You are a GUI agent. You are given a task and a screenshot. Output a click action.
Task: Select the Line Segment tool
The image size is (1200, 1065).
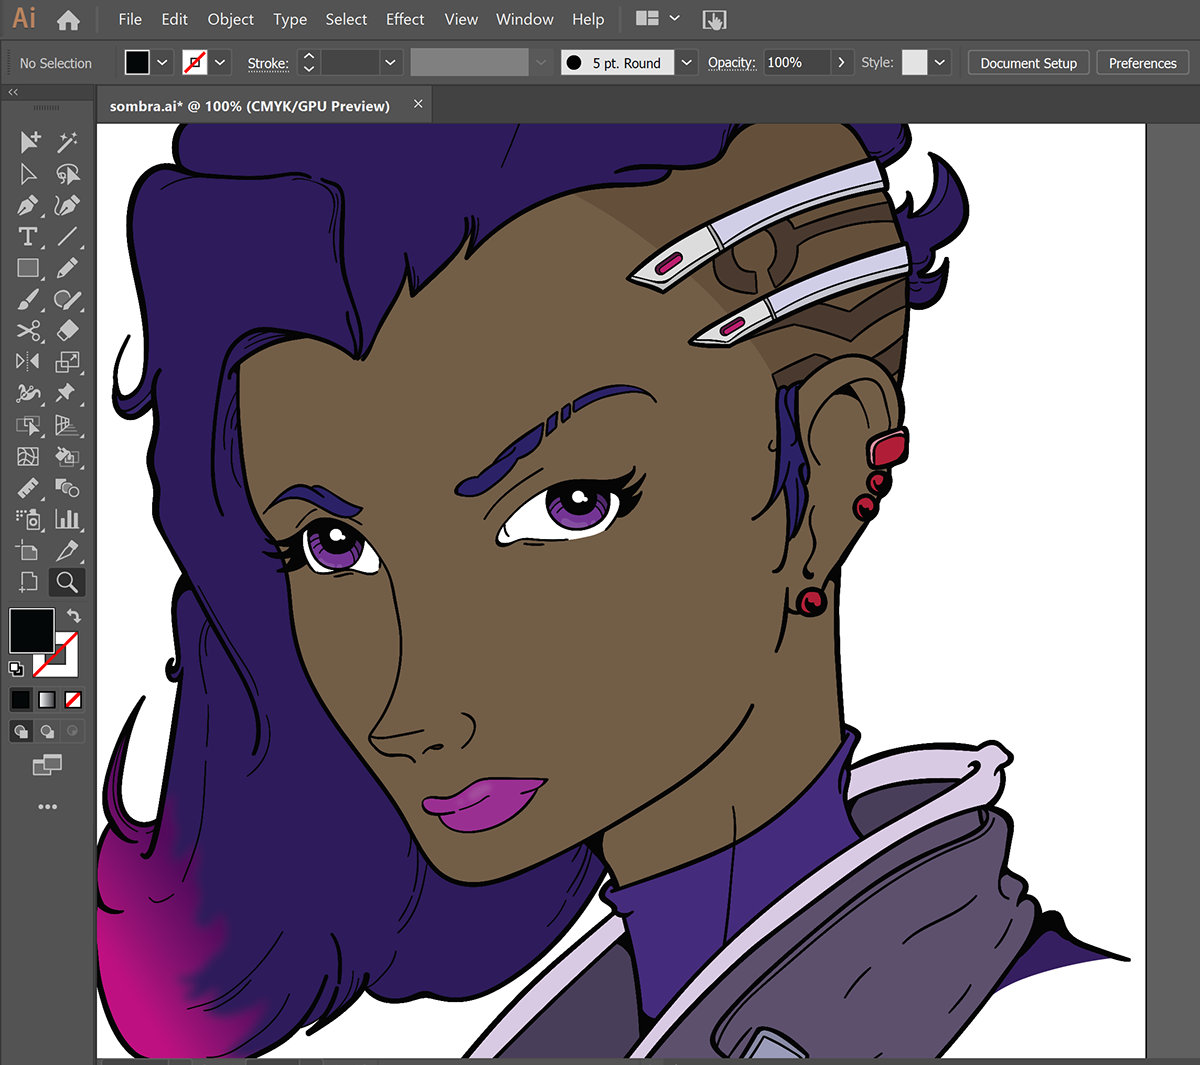67,237
